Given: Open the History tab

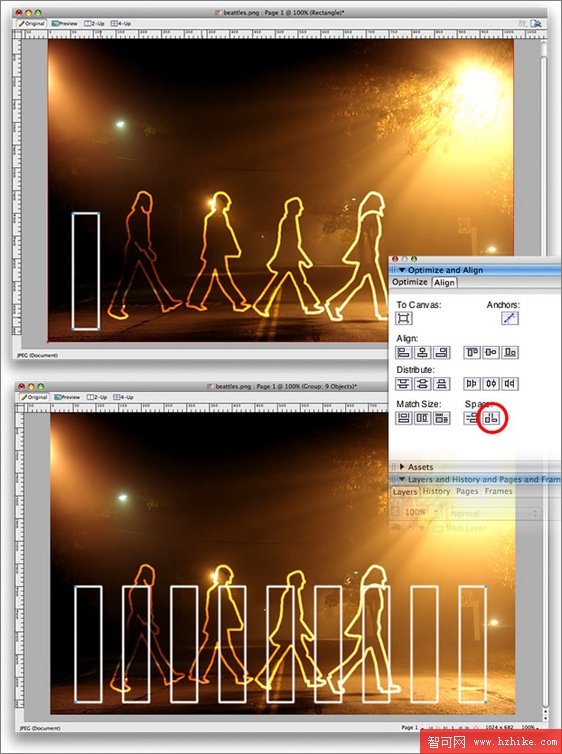Looking at the screenshot, I should point(436,491).
